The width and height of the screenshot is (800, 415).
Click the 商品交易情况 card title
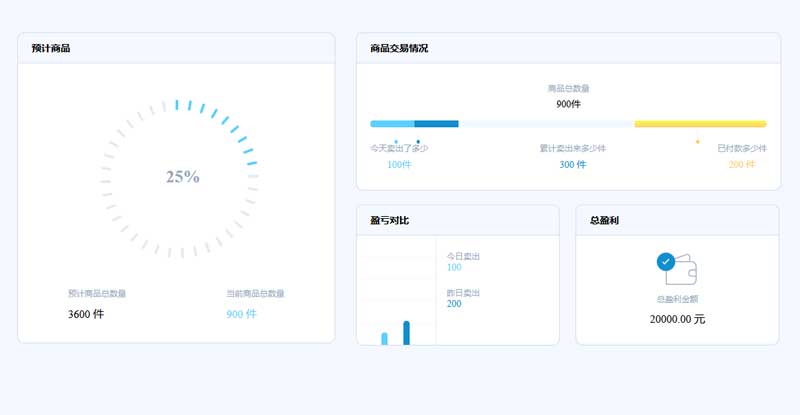coord(399,48)
